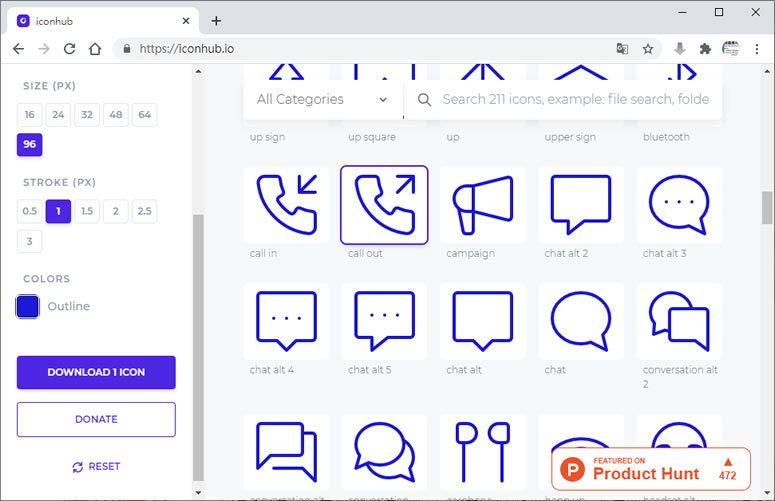This screenshot has width=775, height=501.
Task: Pick the round chat bubble icon
Action: (x=581, y=321)
